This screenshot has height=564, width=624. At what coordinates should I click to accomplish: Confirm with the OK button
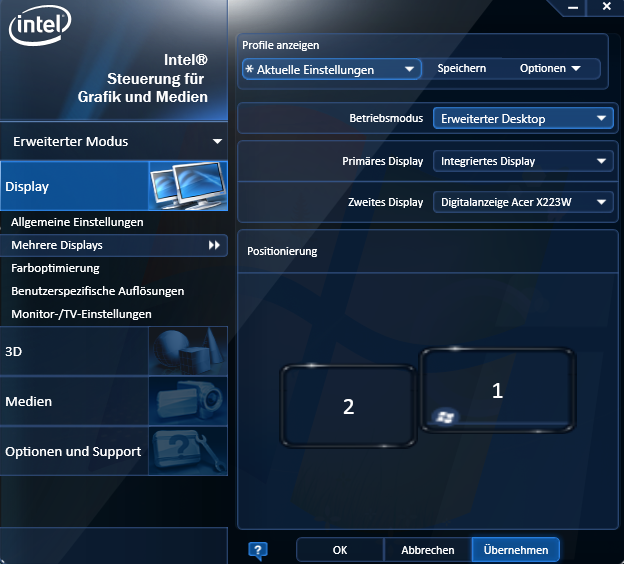340,550
